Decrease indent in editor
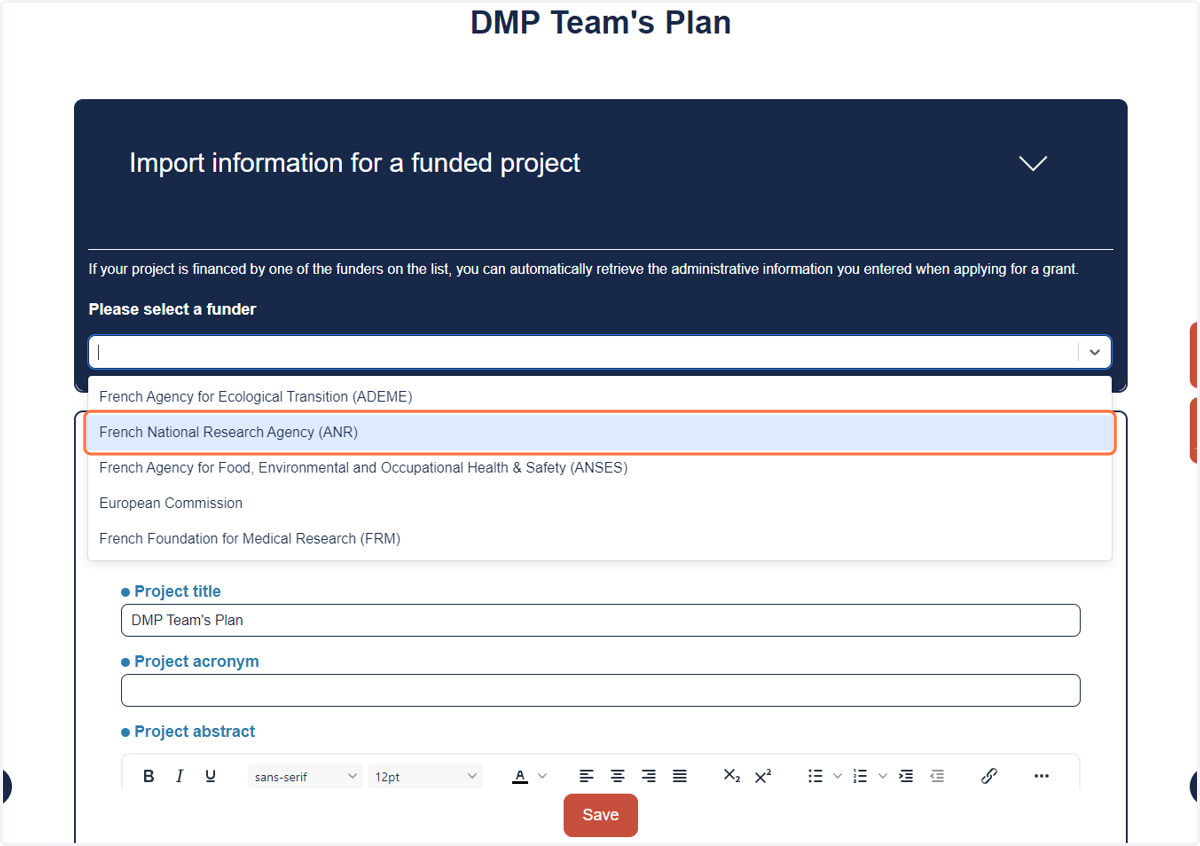1200x846 pixels. point(937,776)
